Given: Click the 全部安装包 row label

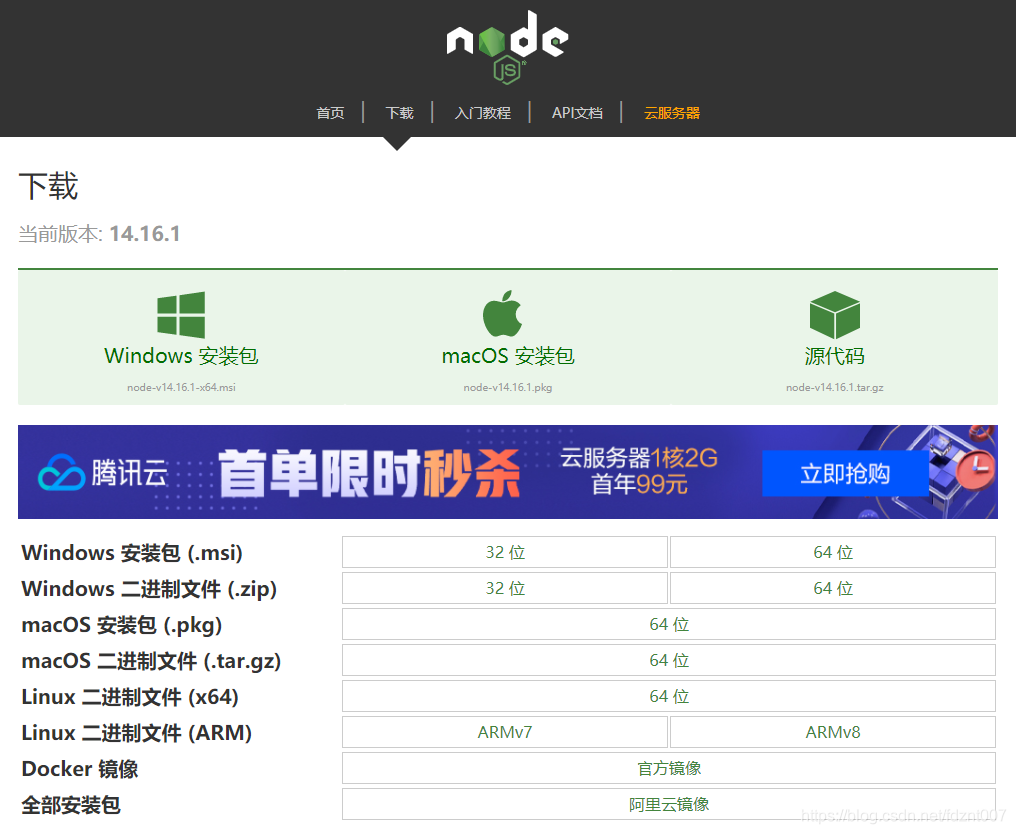Looking at the screenshot, I should 71,805.
